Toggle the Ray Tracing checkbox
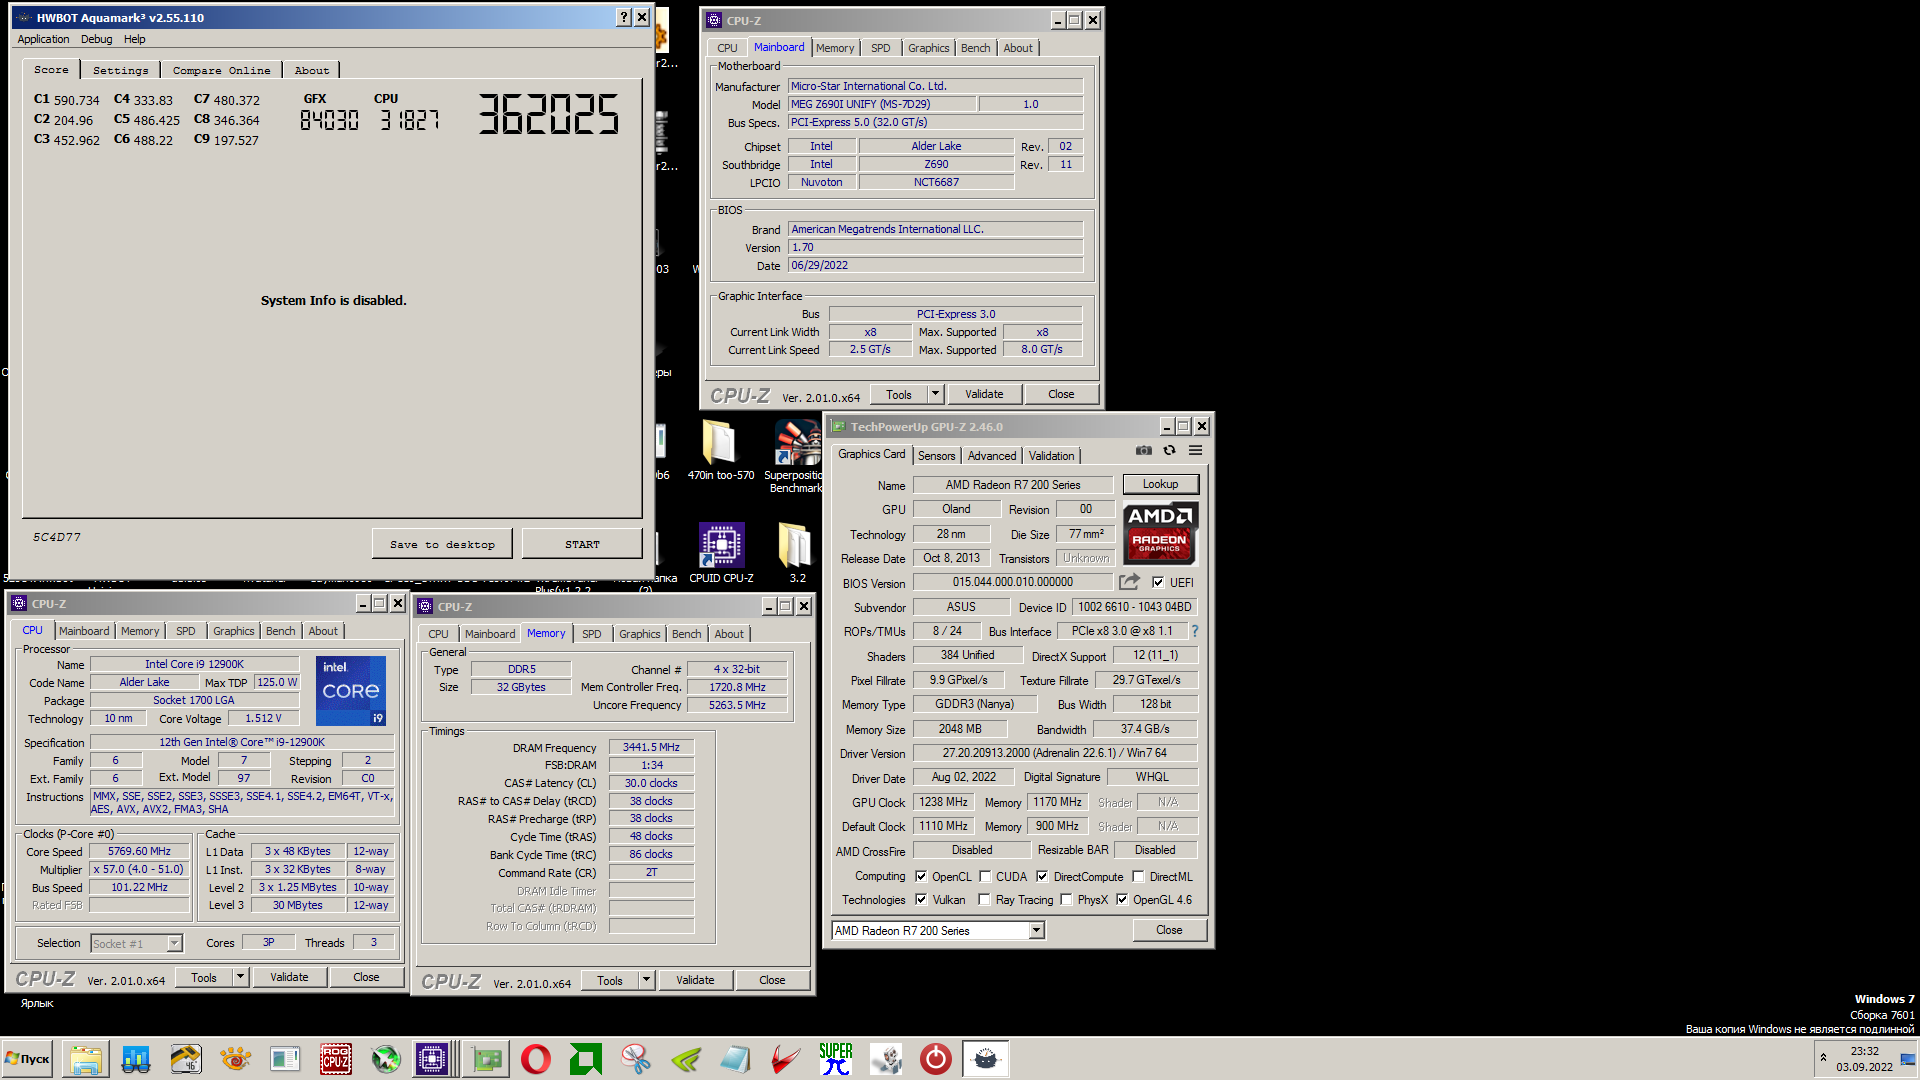The width and height of the screenshot is (1920, 1080). pyautogui.click(x=985, y=899)
